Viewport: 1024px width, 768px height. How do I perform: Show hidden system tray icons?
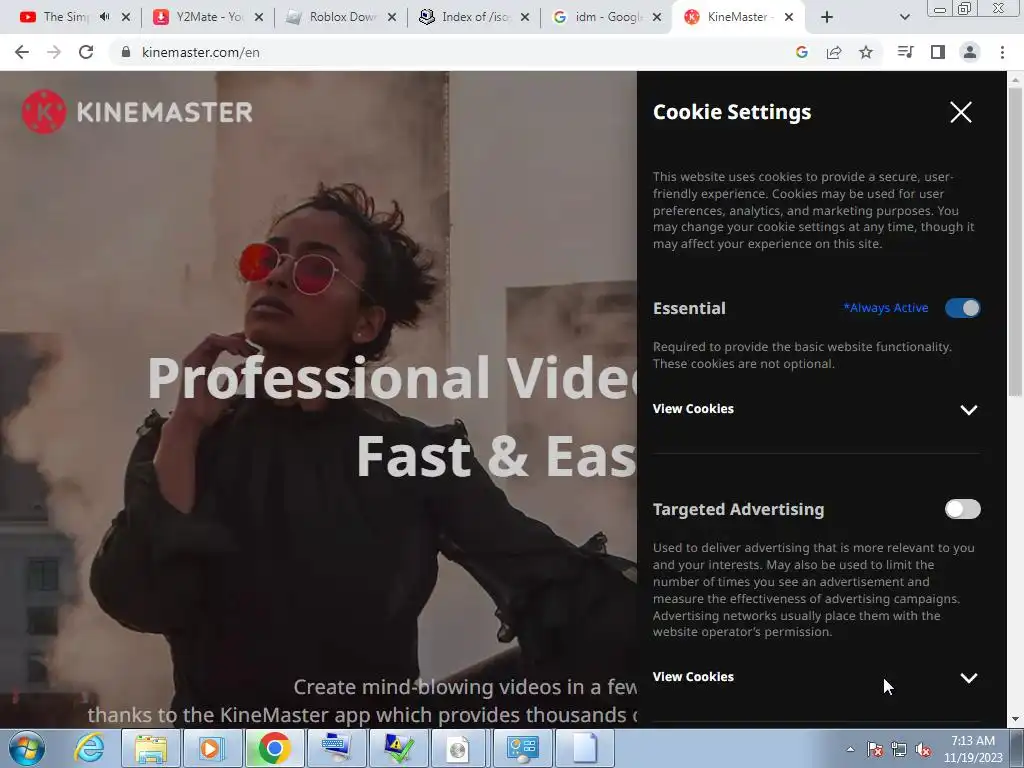[x=850, y=749]
